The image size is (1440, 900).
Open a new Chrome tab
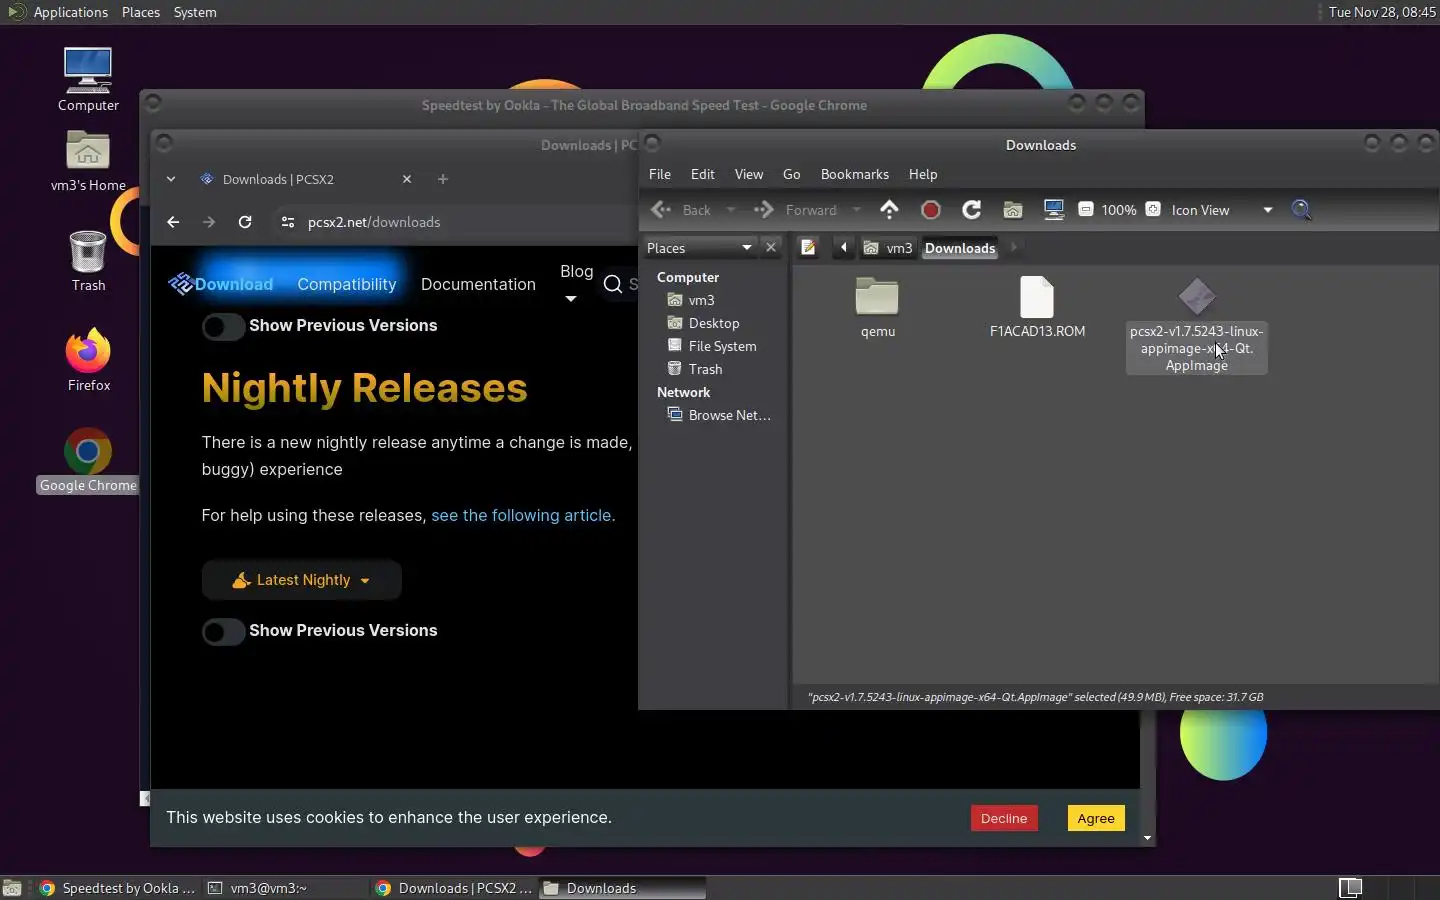(x=443, y=179)
